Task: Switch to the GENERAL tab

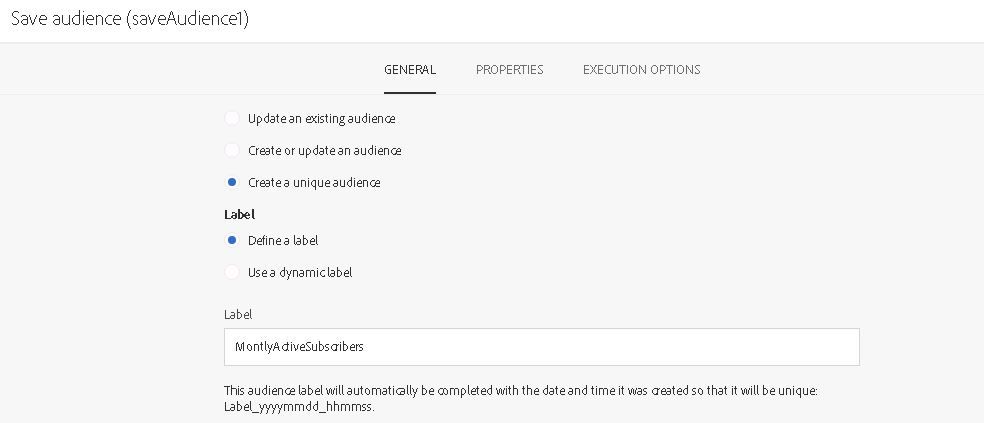Action: click(410, 70)
